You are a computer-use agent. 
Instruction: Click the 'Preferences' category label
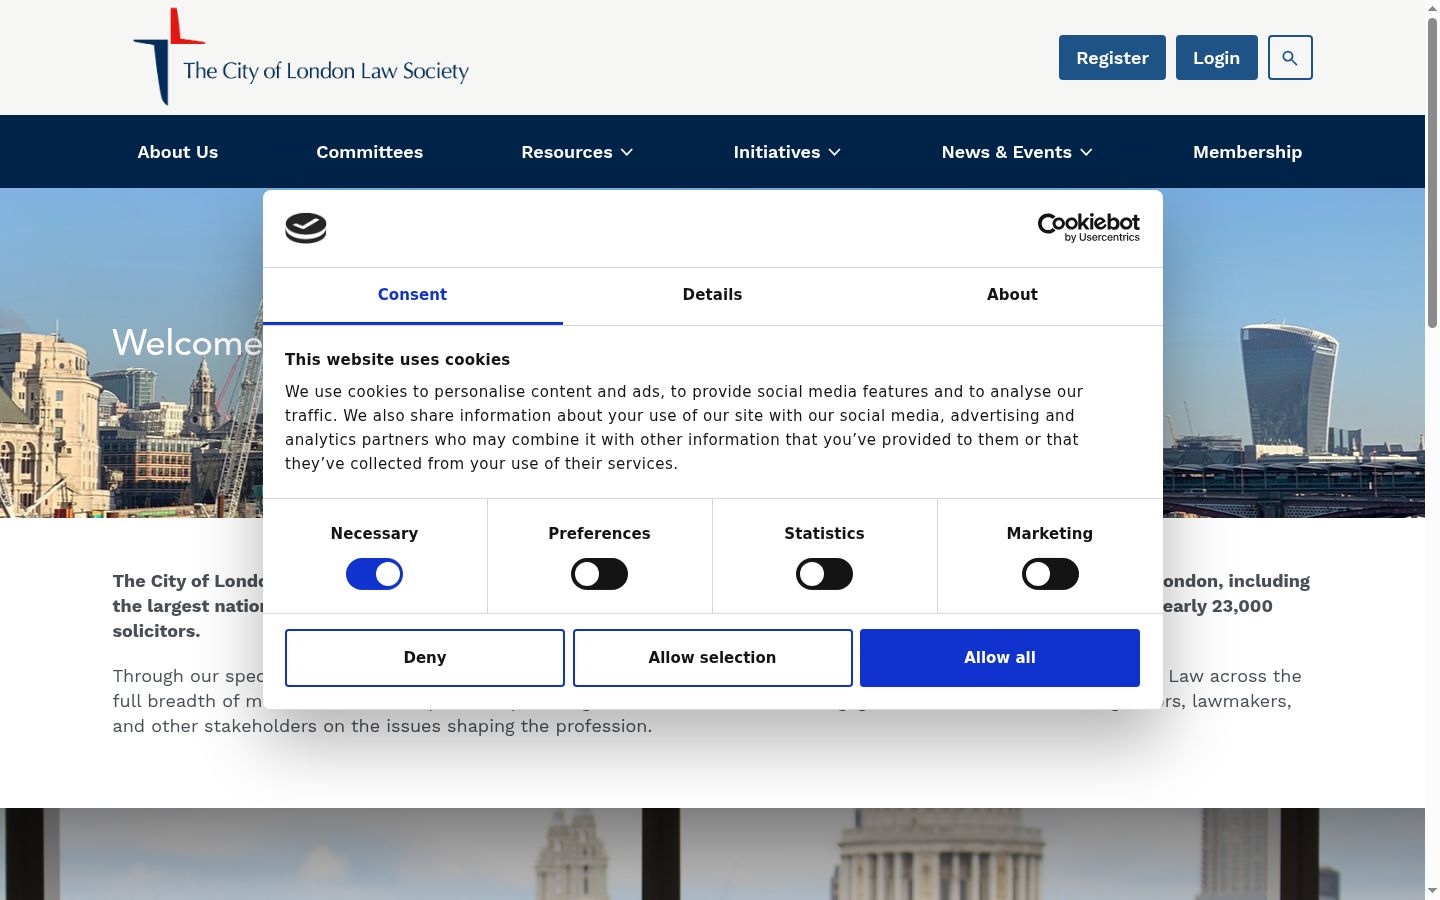(599, 534)
